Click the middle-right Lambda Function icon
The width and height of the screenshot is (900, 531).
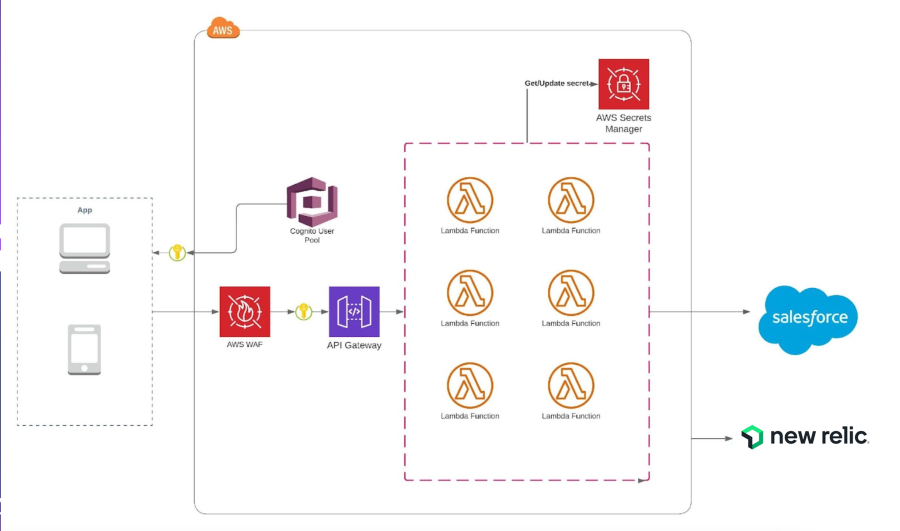571,293
